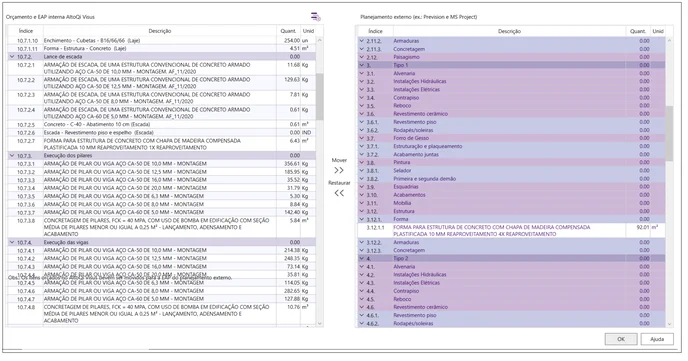Select right row 3.12.3 Concretagem
This screenshot has height=361, width=688.
[511, 250]
